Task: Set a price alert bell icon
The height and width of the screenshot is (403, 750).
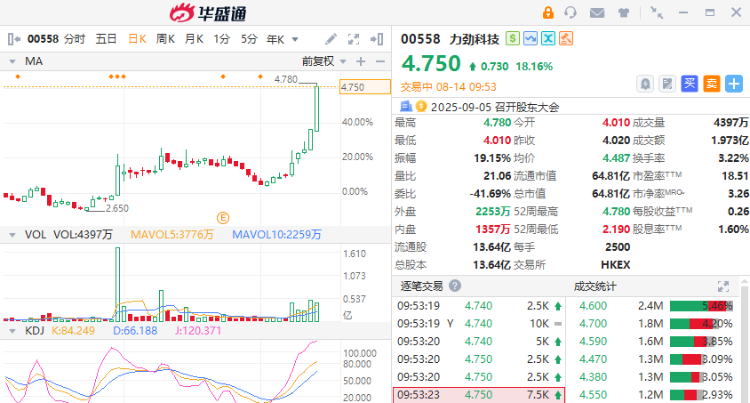Action: pyautogui.click(x=645, y=84)
